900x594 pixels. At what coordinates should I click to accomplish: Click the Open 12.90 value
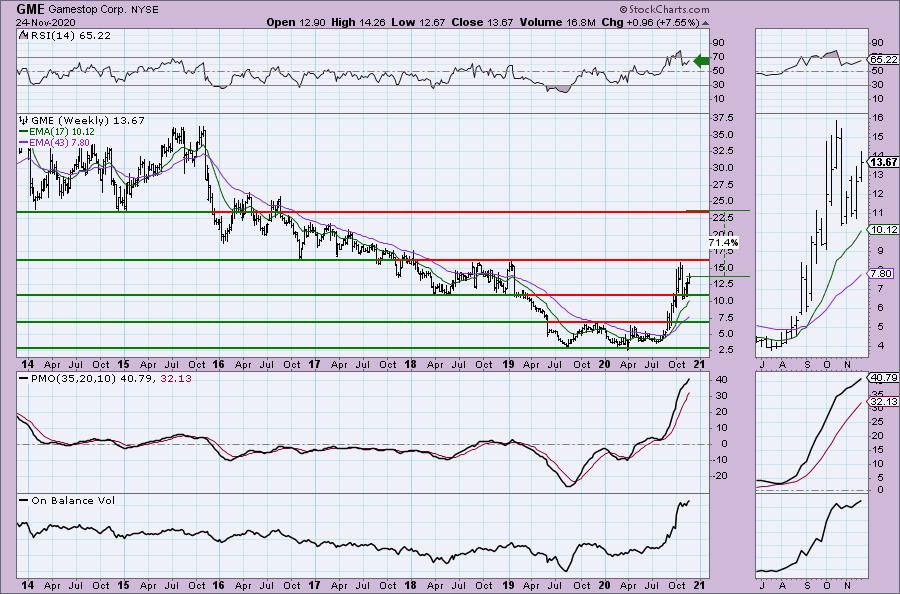point(296,22)
